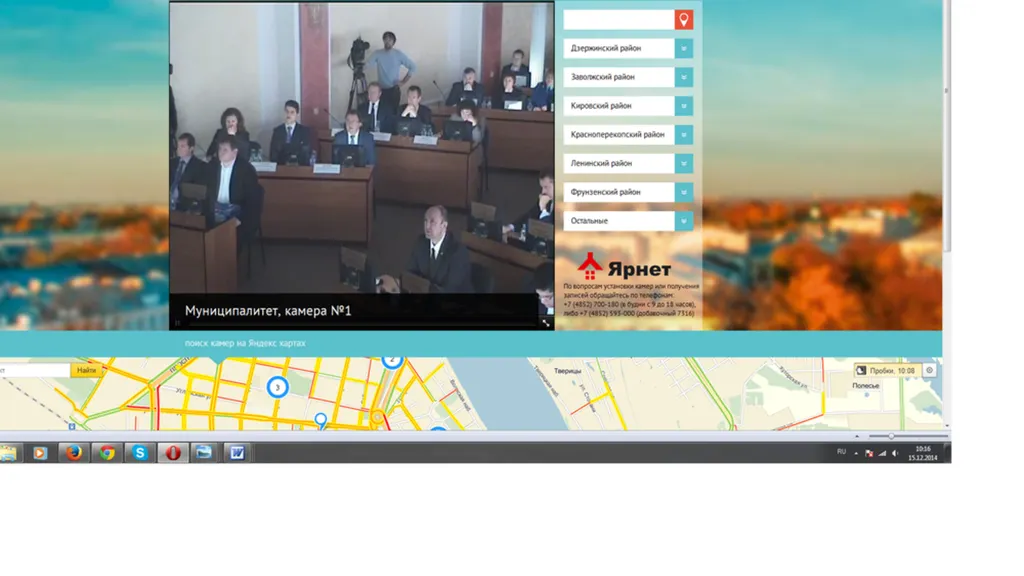Click the Найти button on the map
This screenshot has width=1024, height=576.
86,370
